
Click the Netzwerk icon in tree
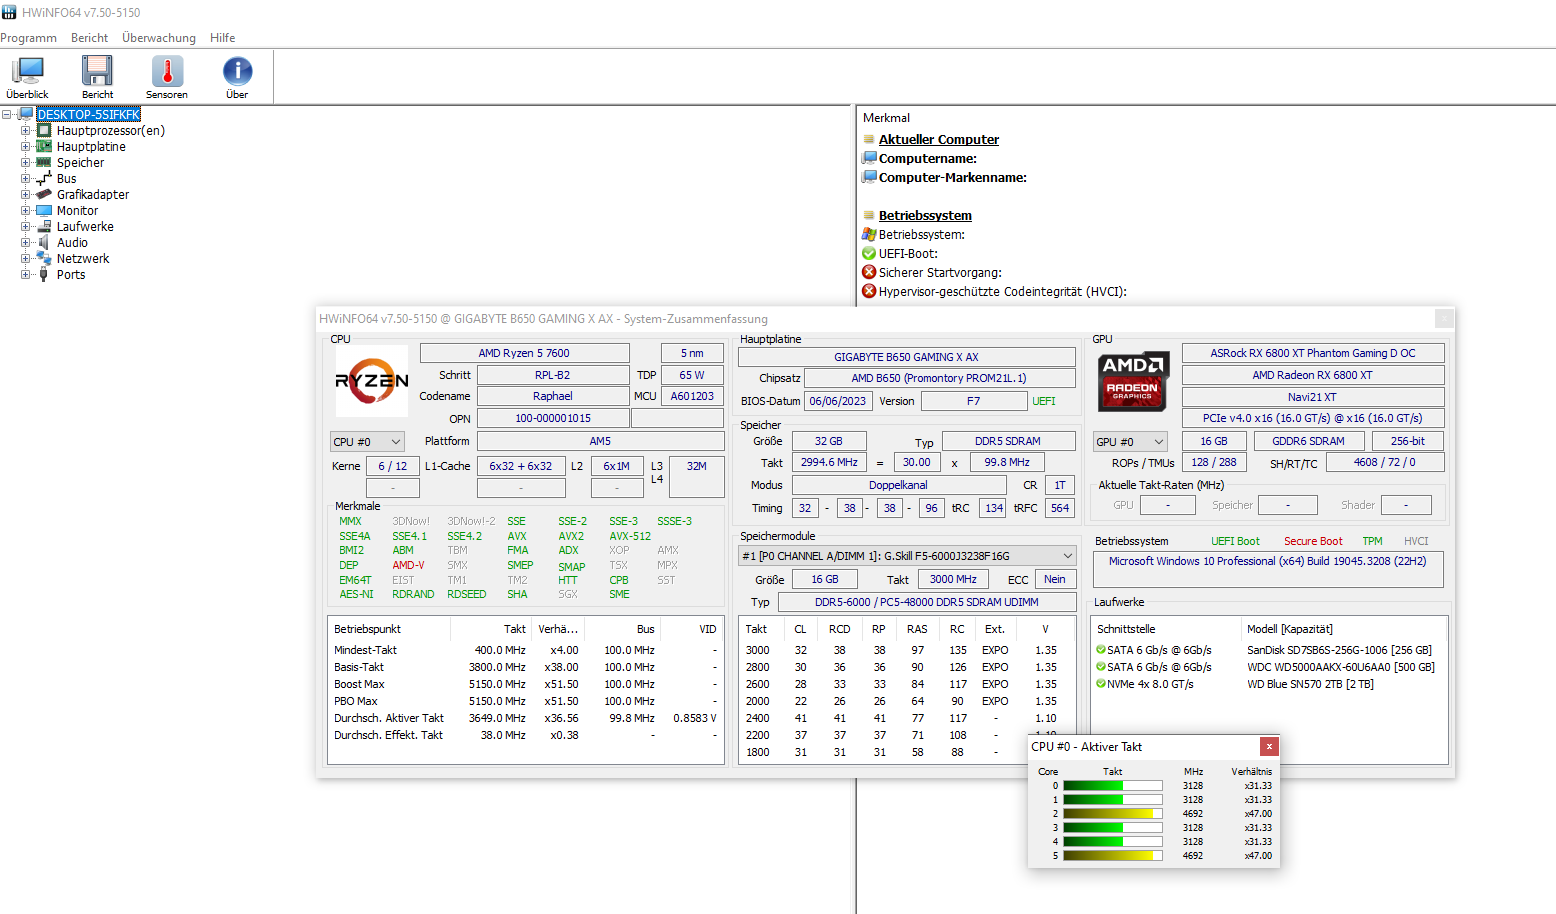[44, 259]
